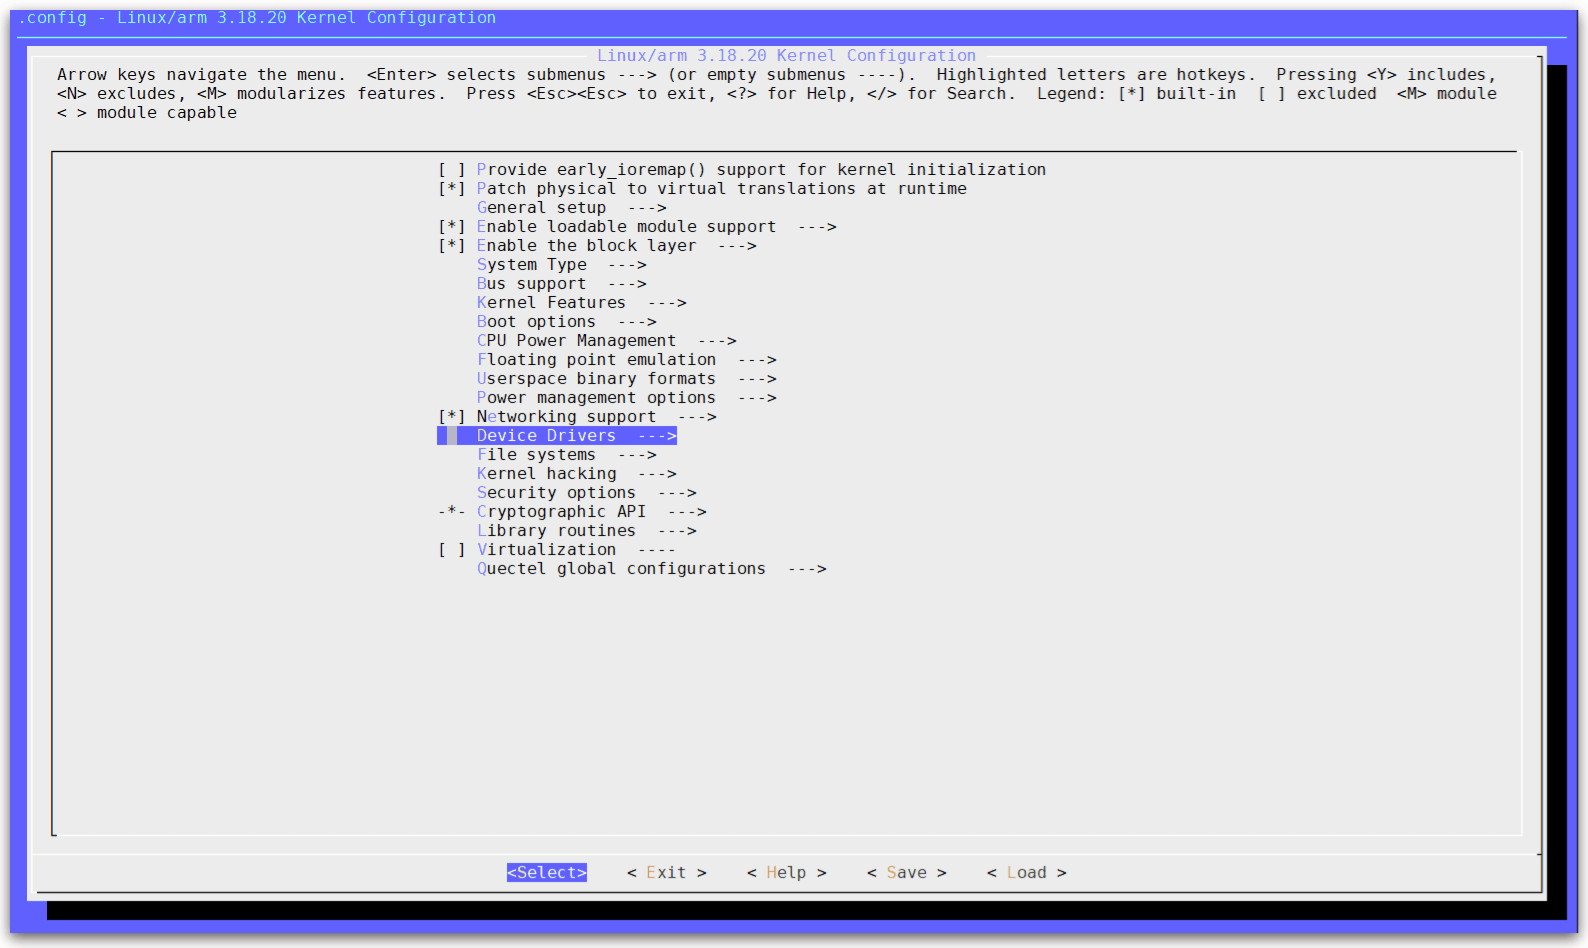Click arrow after Enable the block layer
The width and height of the screenshot is (1588, 948).
tap(737, 246)
